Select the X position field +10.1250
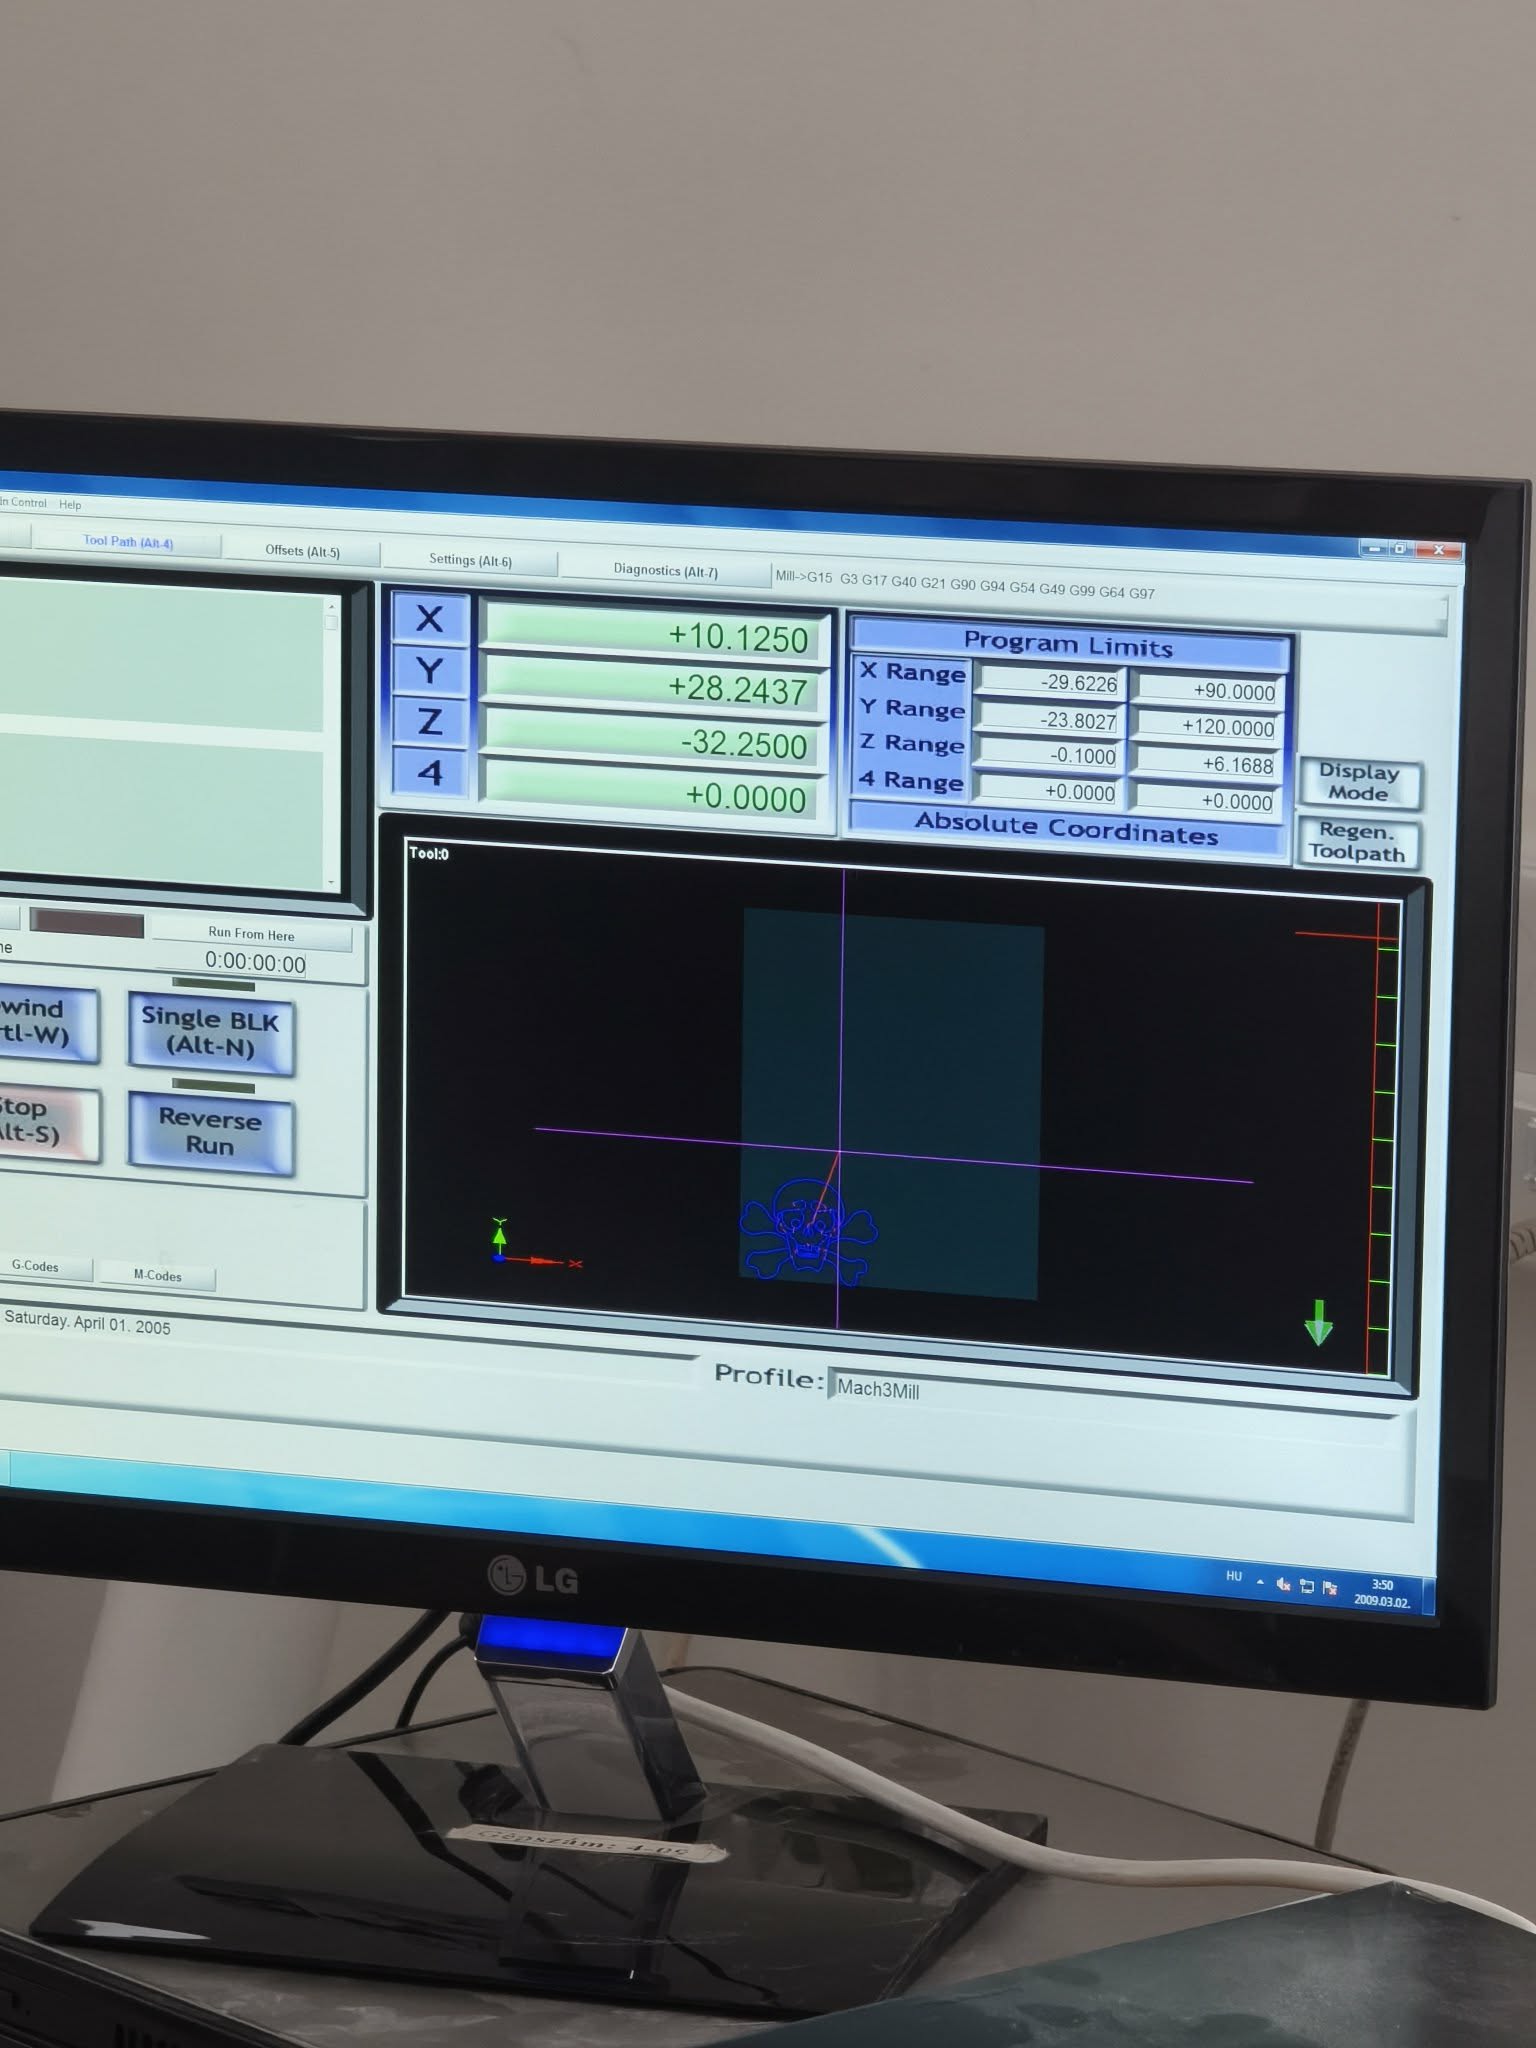This screenshot has width=1536, height=2048. tap(655, 635)
